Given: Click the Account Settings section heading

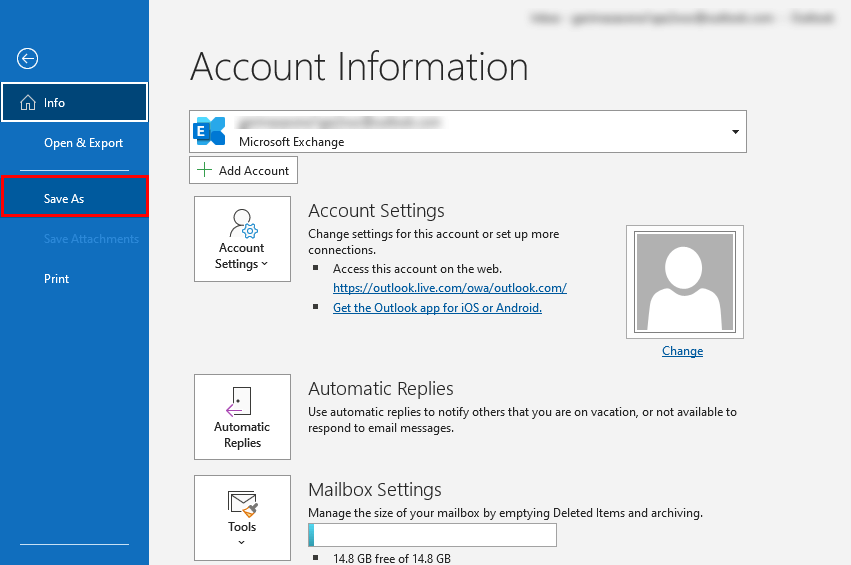Looking at the screenshot, I should pyautogui.click(x=376, y=211).
